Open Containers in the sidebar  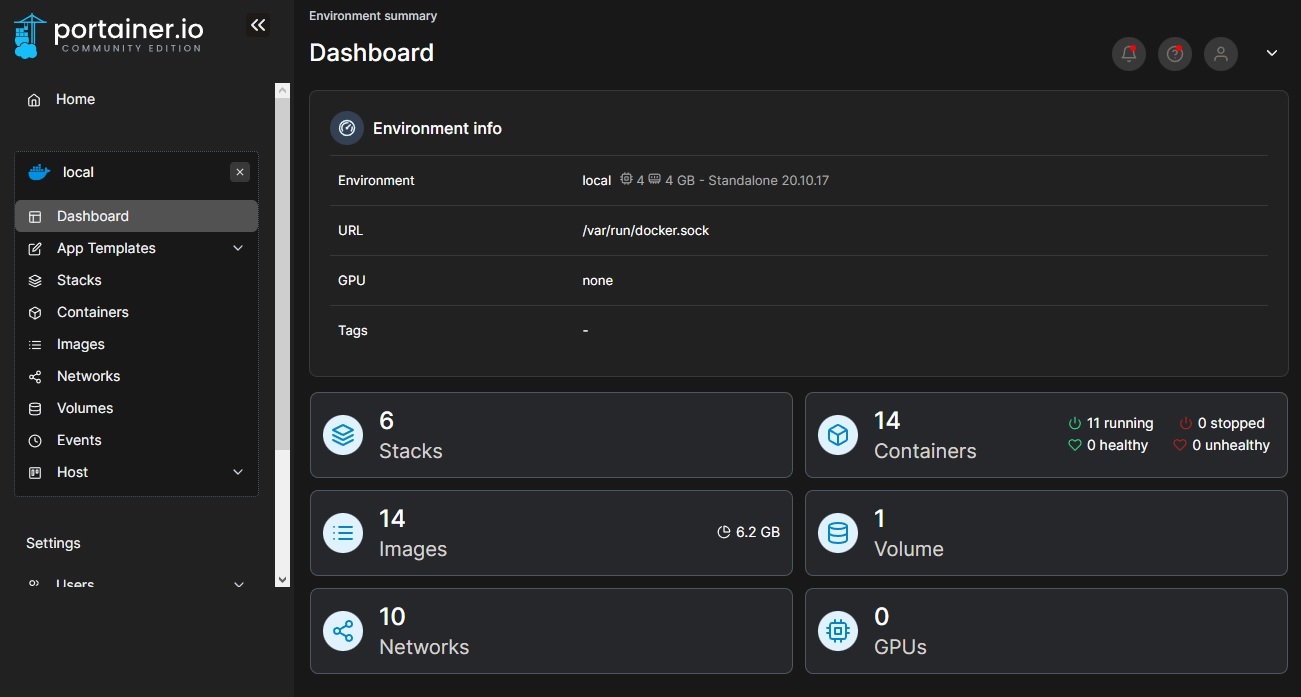tap(92, 312)
